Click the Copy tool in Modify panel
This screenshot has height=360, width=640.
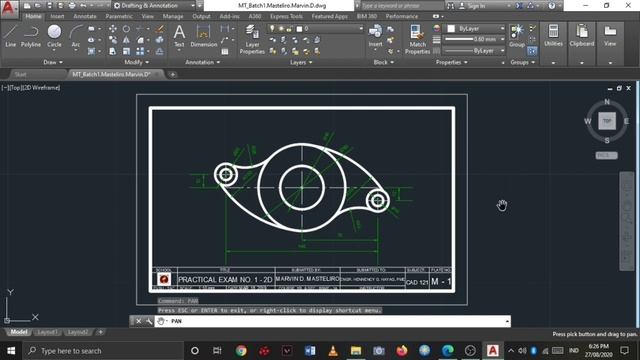[113, 40]
